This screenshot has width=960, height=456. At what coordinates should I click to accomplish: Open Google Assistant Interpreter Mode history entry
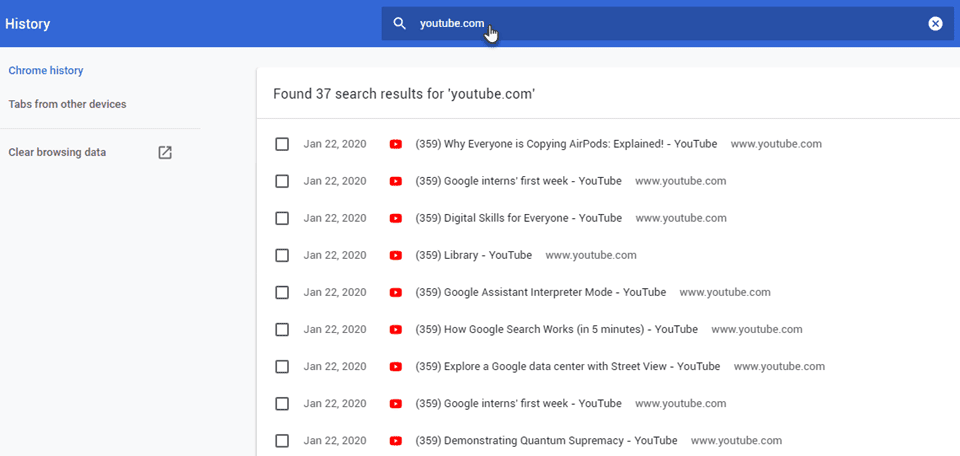[540, 292]
